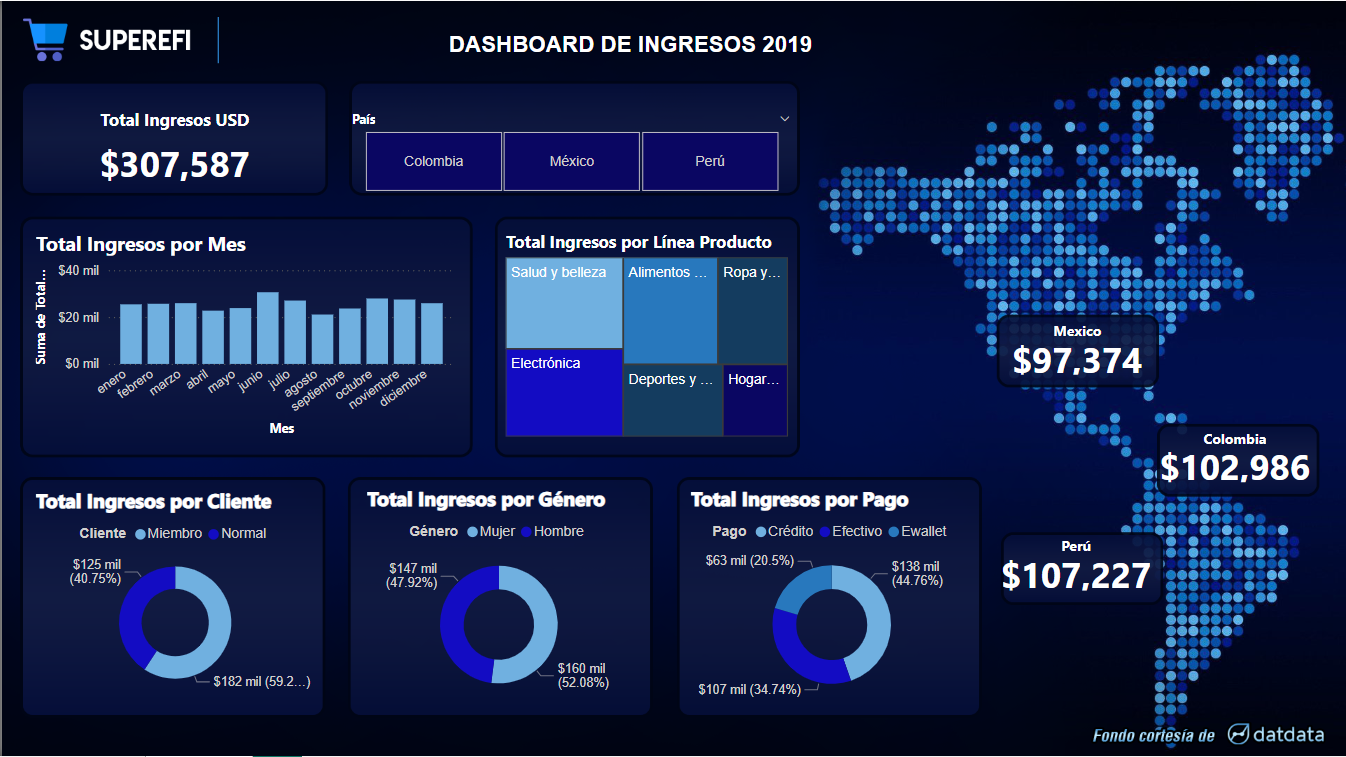Click the $63 mil (20.5%) data label
This screenshot has height=757, width=1346.
point(750,561)
